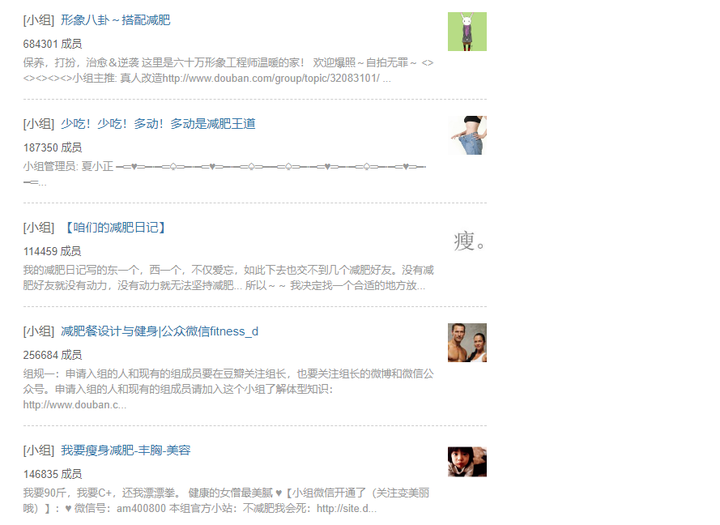The height and width of the screenshot is (525, 720).
Task: Click the 256684 成员 member count
Action: point(52,355)
